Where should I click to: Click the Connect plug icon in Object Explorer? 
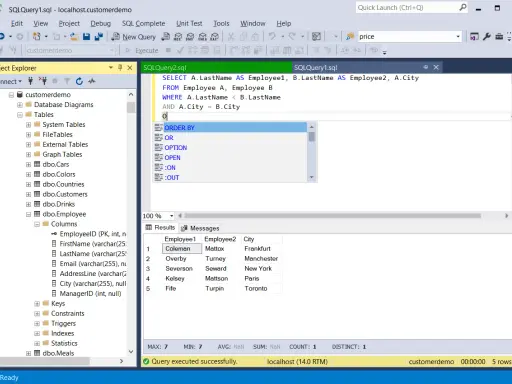[30, 81]
